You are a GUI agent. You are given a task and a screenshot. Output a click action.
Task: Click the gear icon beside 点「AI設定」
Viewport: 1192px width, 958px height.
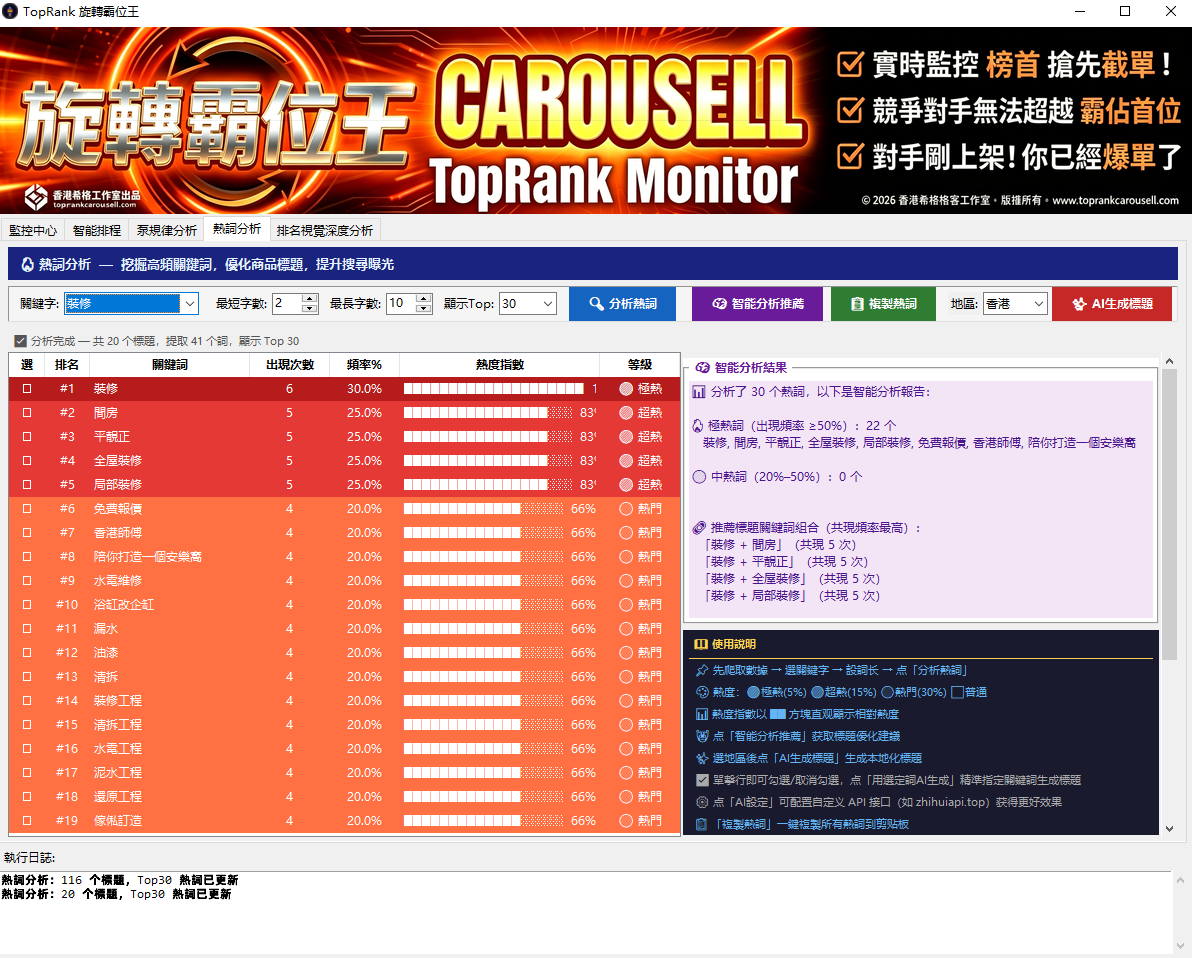(x=702, y=802)
